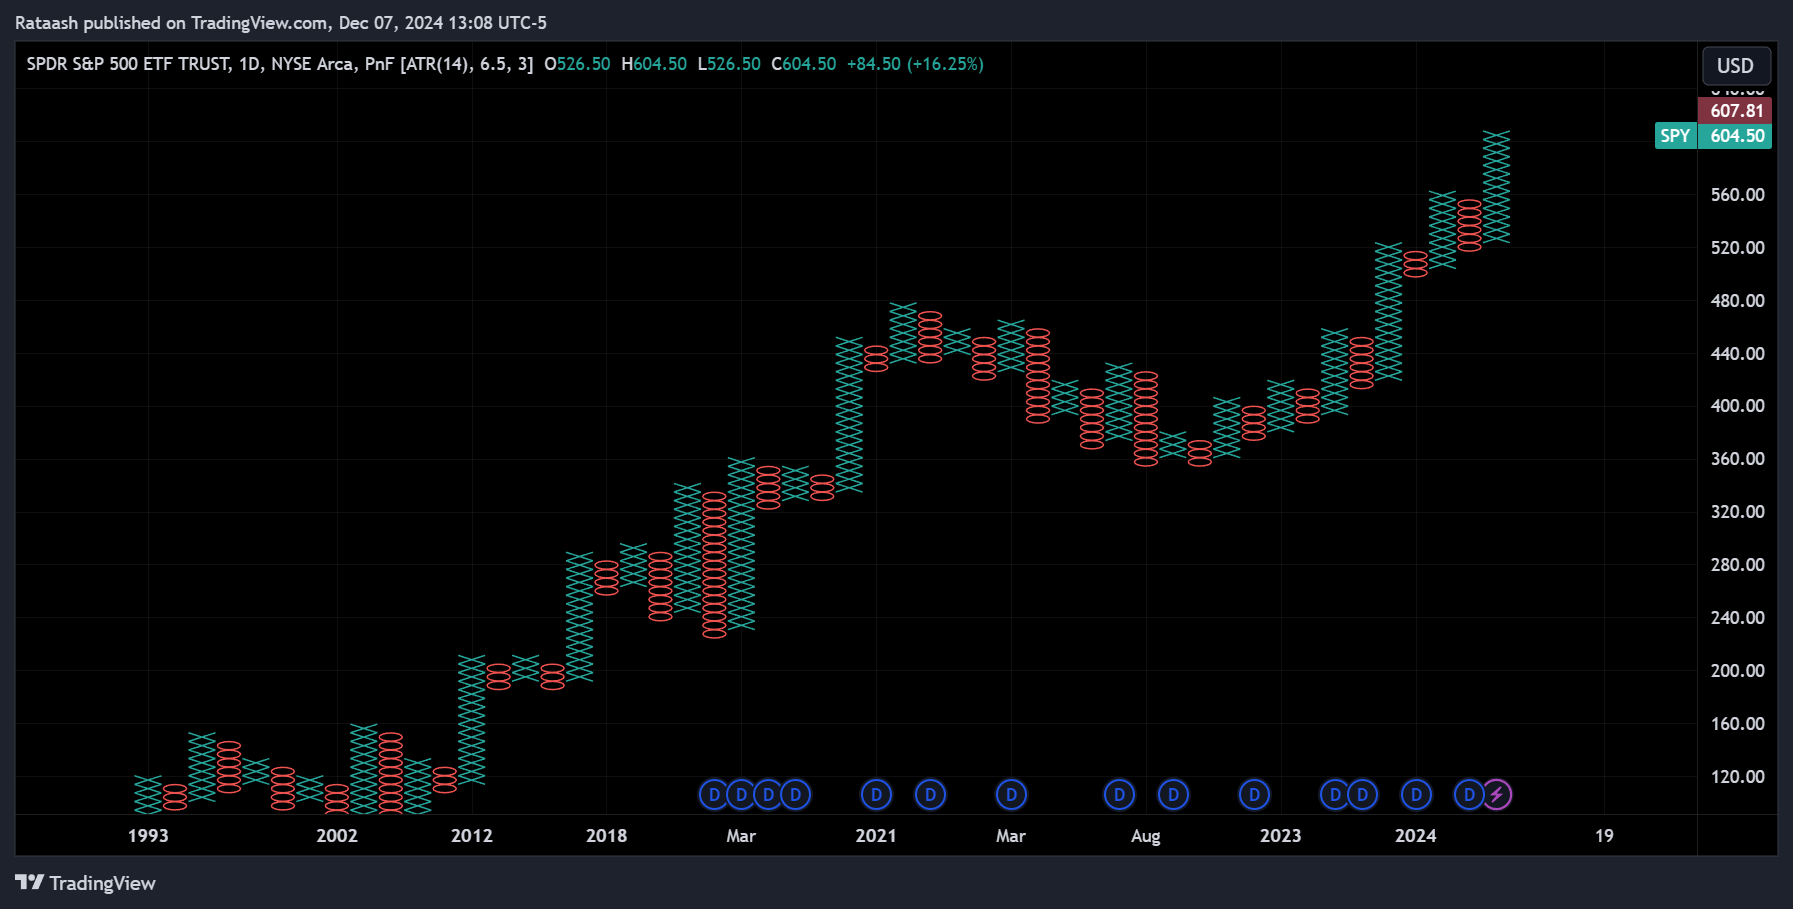Click the high value H604.50
Screen dimensions: 1793x909
tap(654, 64)
